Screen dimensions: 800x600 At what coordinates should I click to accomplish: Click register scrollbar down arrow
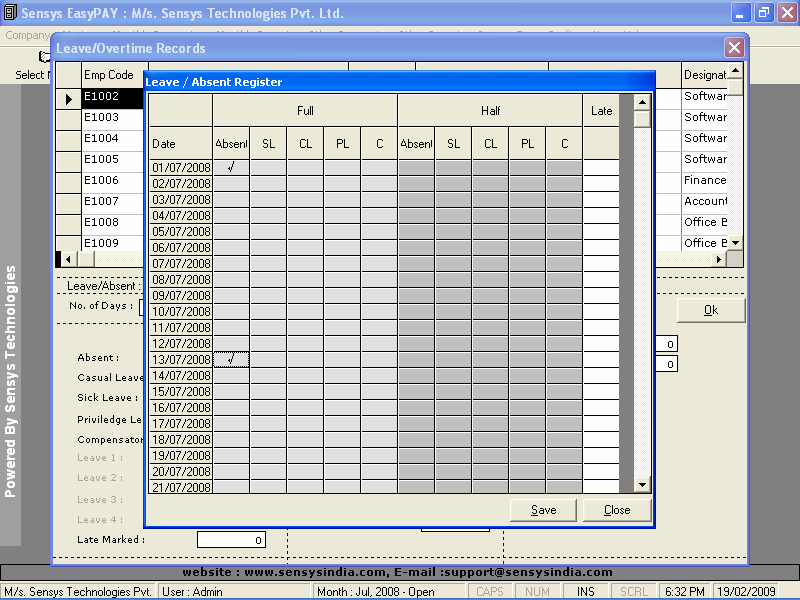642,485
